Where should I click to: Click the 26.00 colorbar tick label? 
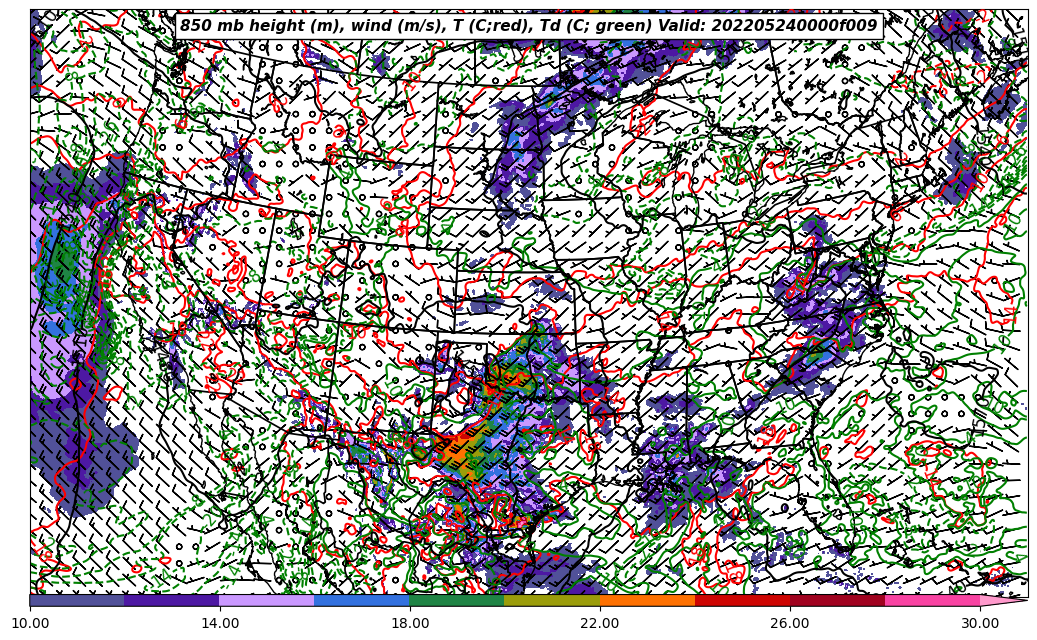pyautogui.click(x=790, y=623)
